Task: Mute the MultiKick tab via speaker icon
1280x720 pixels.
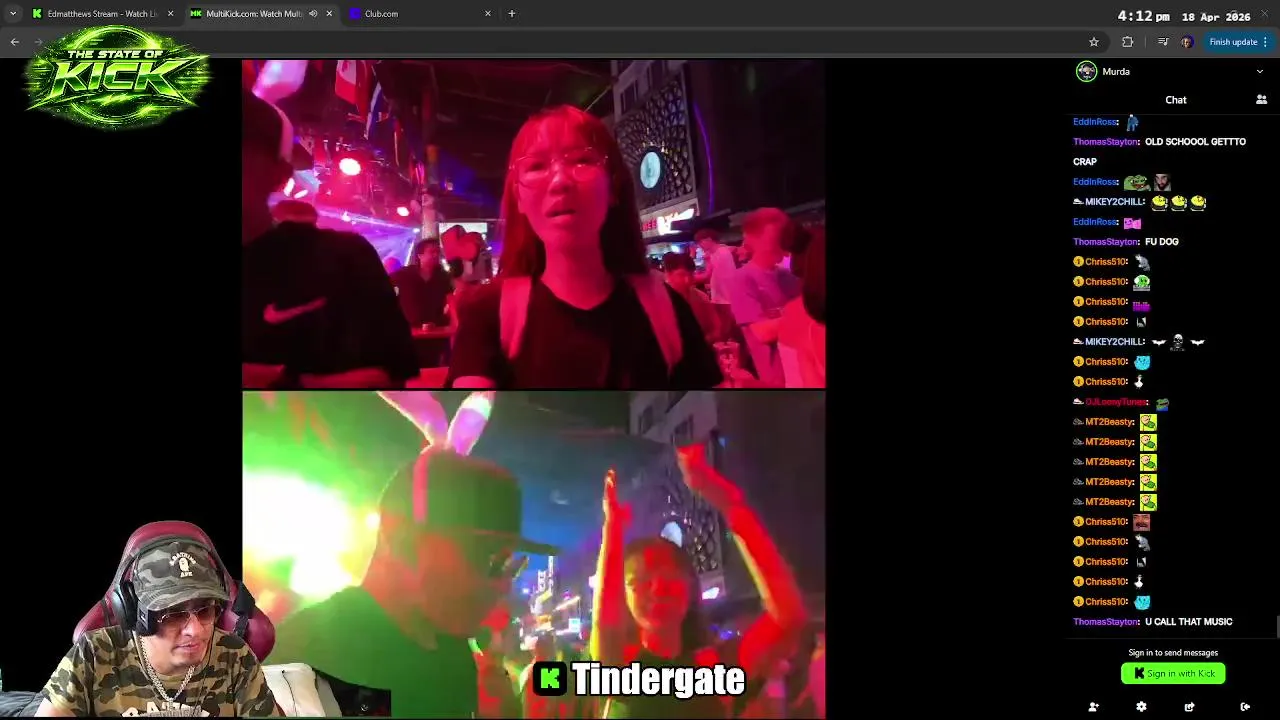Action: coord(313,14)
